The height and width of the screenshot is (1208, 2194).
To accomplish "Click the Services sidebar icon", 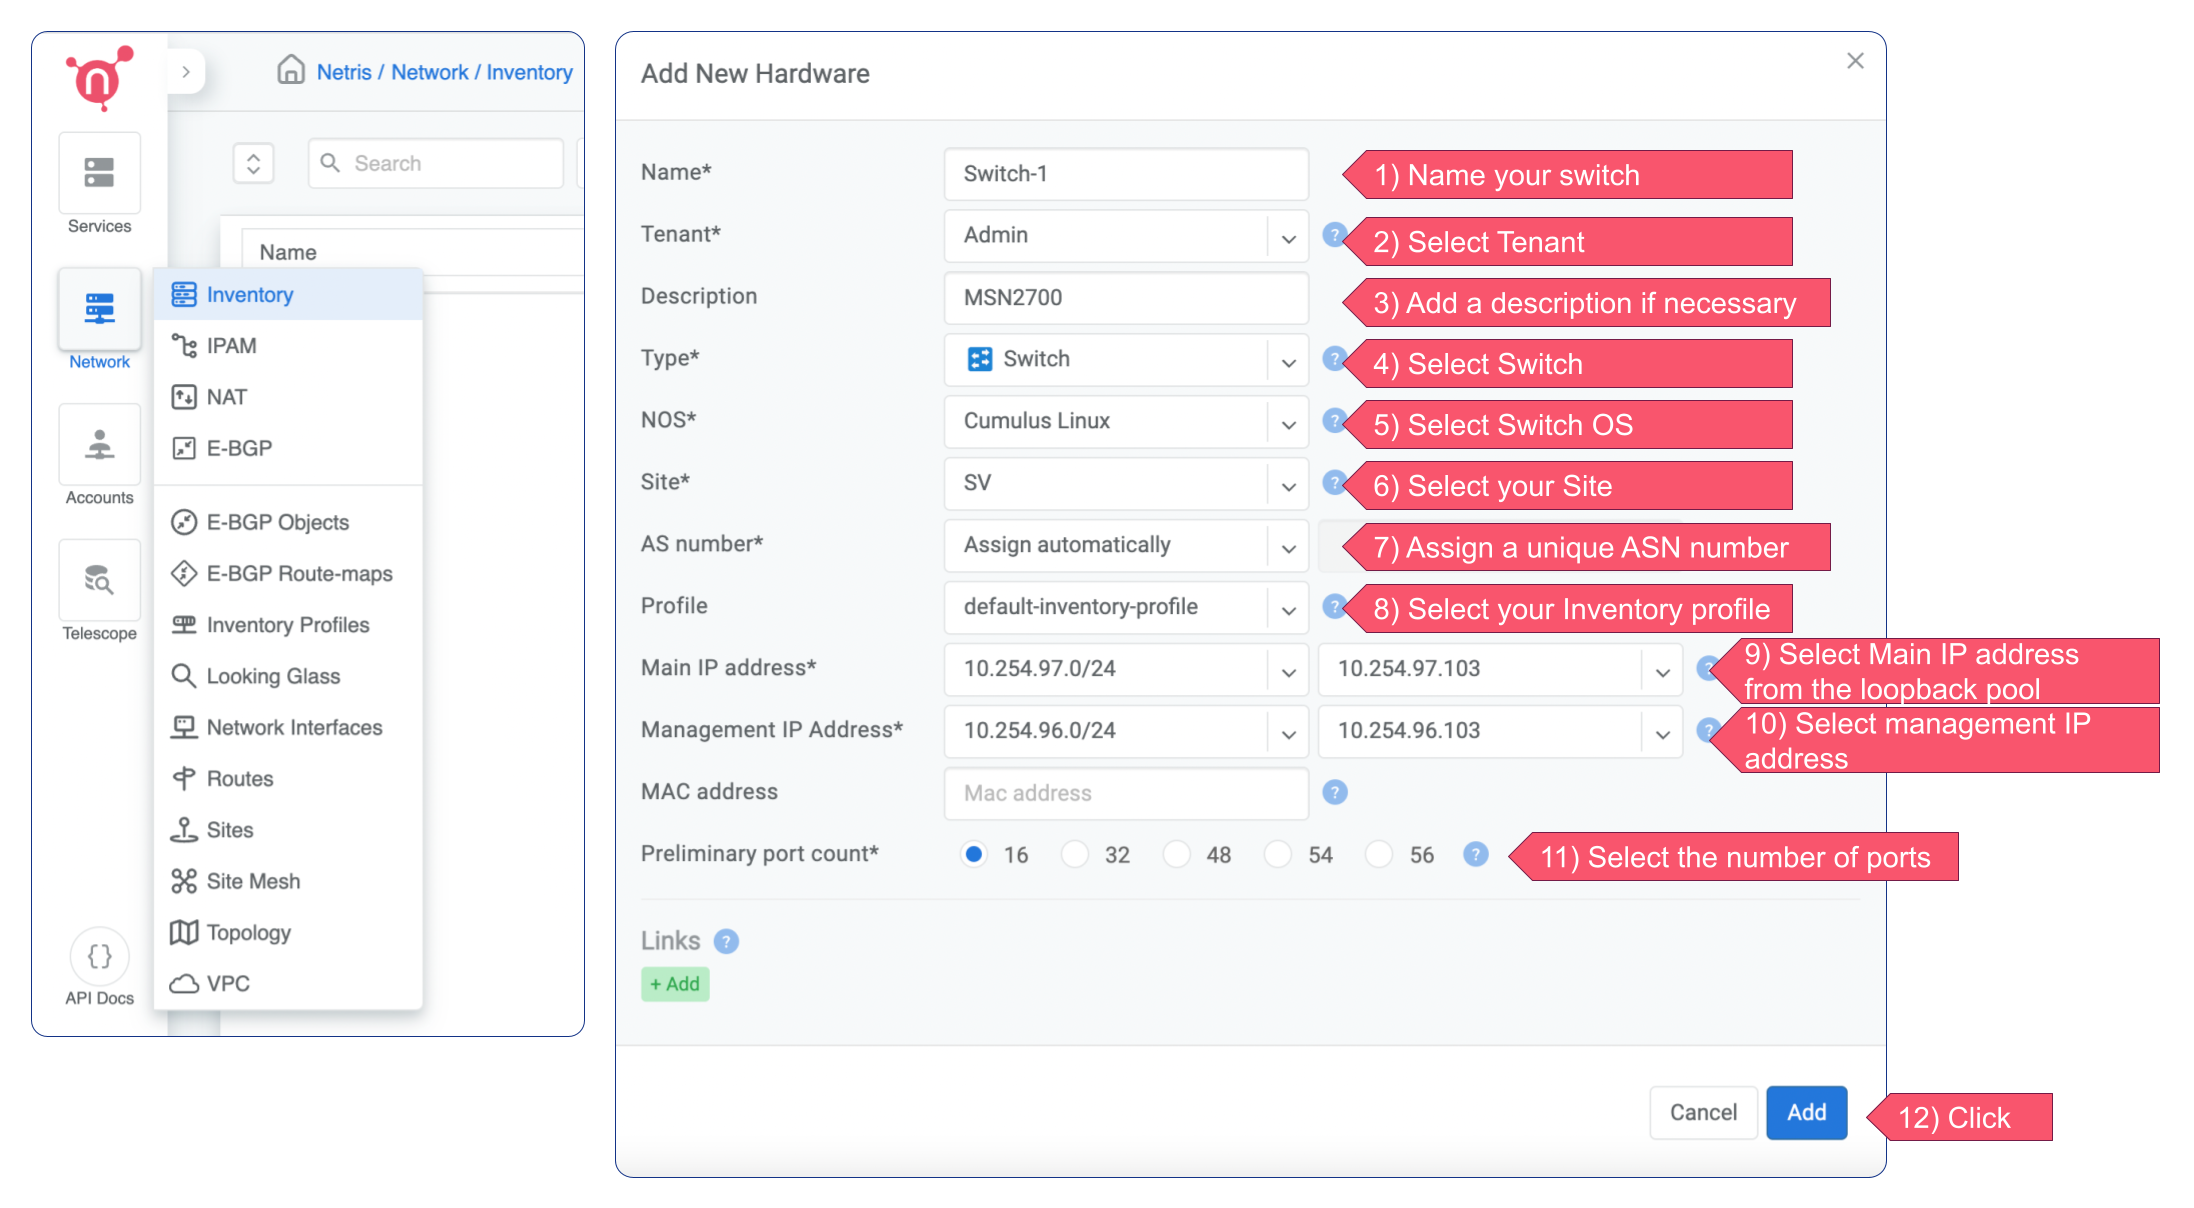I will pos(99,173).
